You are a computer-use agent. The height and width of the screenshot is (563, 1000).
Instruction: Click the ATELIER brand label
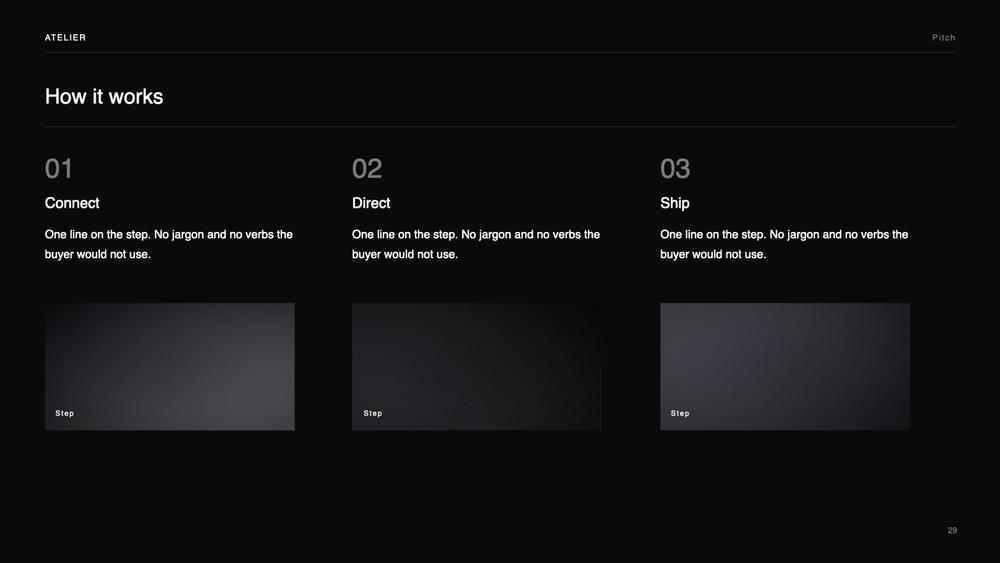click(x=65, y=38)
